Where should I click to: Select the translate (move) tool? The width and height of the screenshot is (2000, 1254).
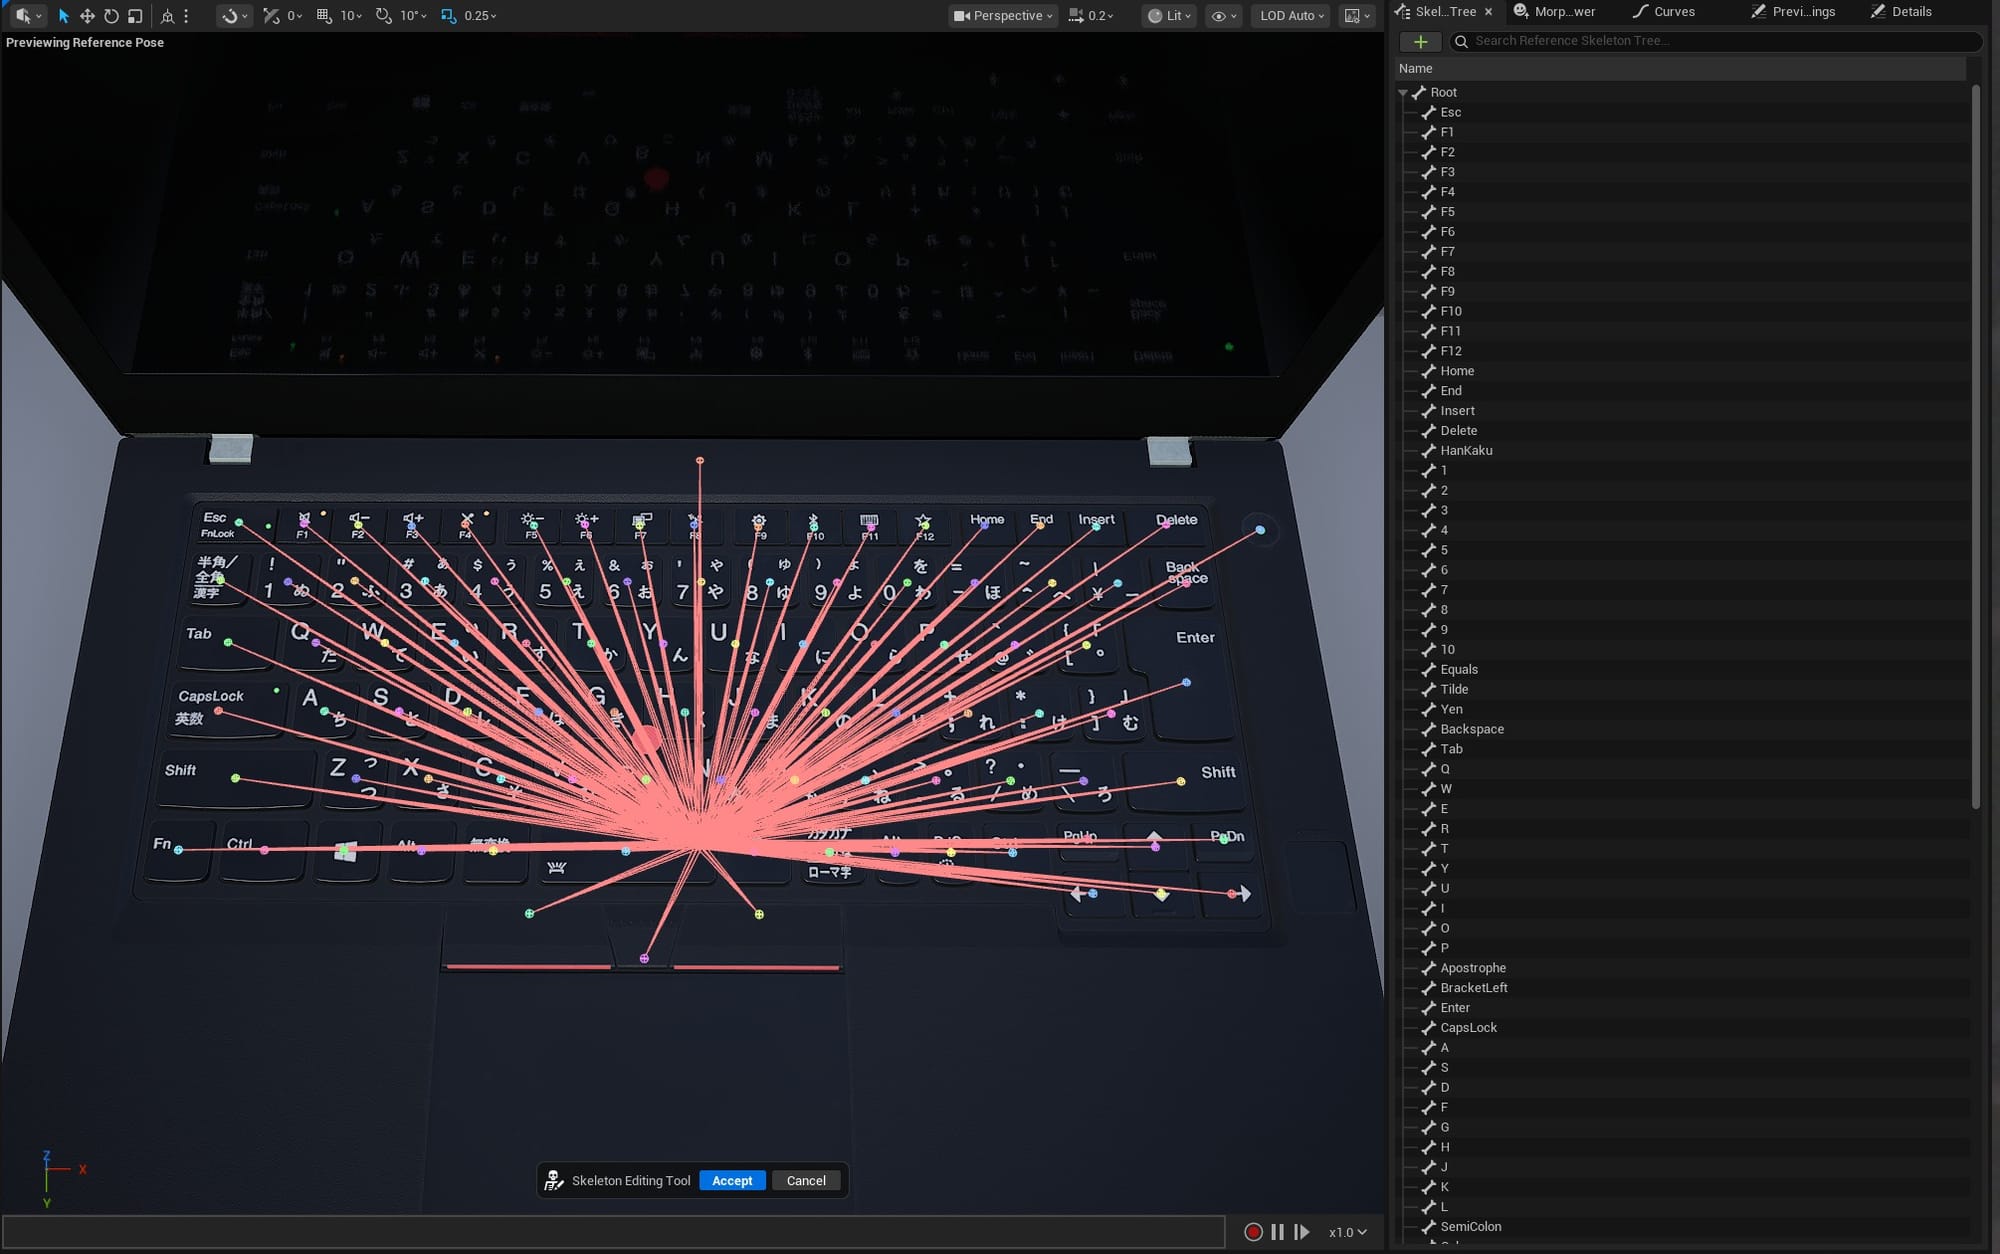pyautogui.click(x=87, y=16)
